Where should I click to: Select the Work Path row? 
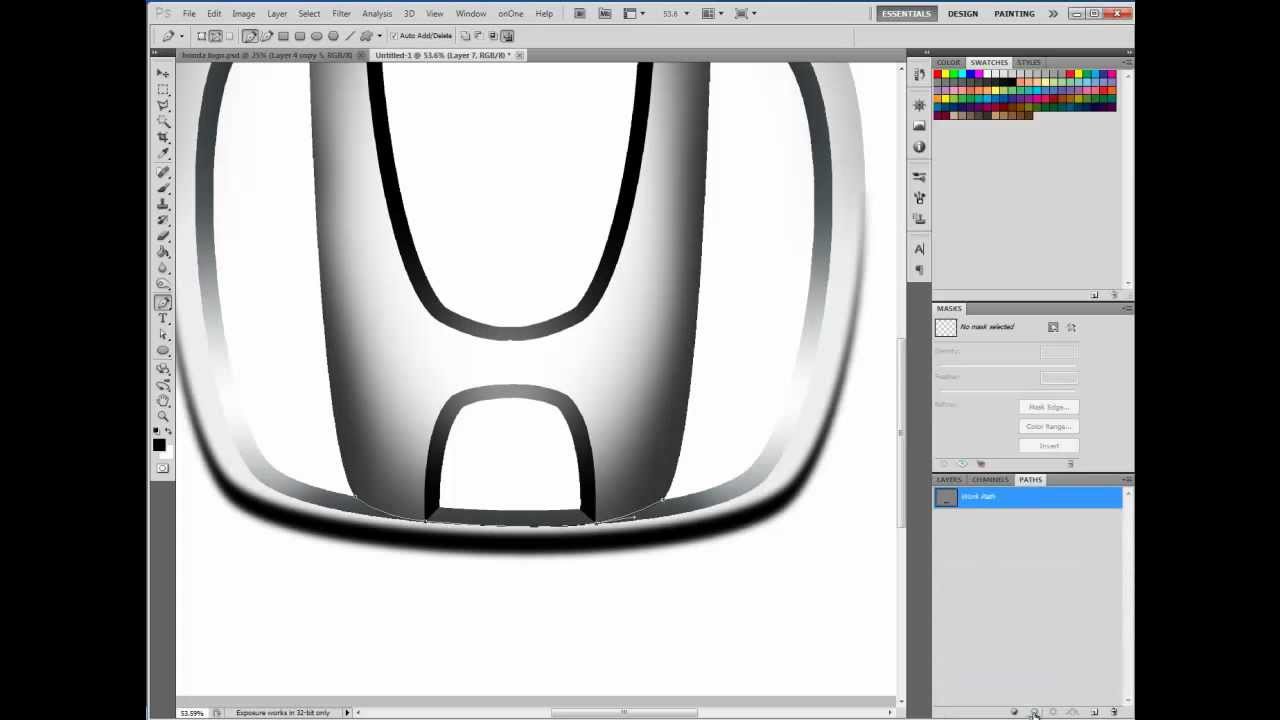1028,497
